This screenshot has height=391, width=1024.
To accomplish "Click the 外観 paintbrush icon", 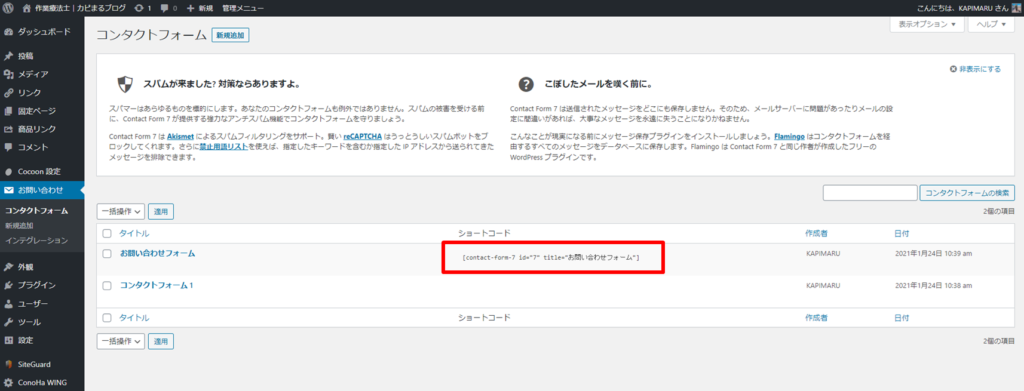I will click(x=8, y=267).
